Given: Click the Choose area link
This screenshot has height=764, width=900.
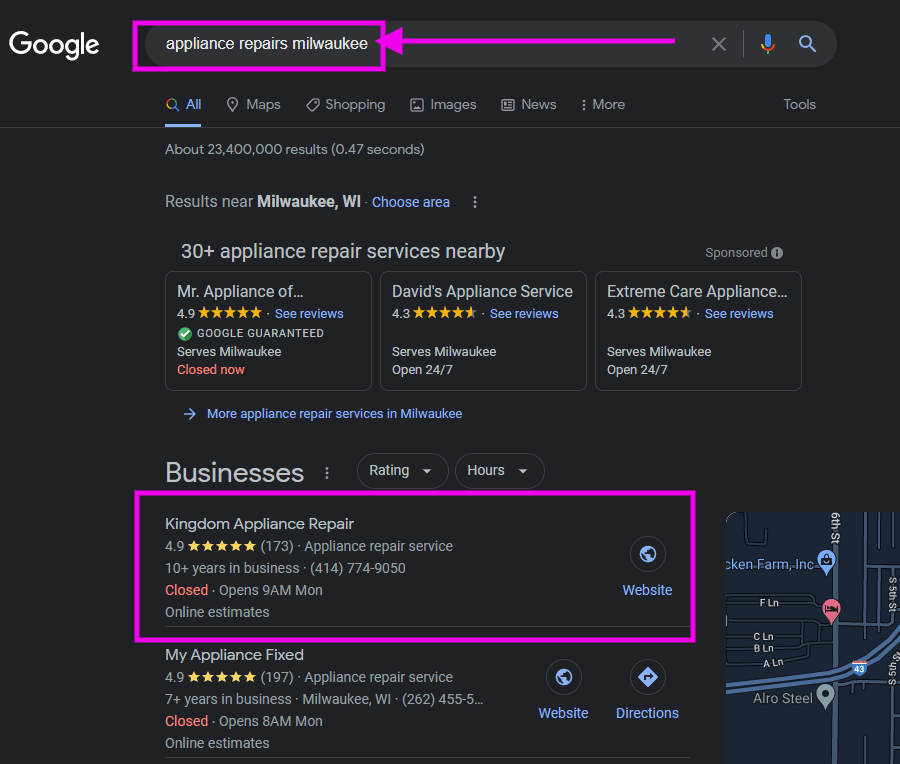Looking at the screenshot, I should click(411, 202).
